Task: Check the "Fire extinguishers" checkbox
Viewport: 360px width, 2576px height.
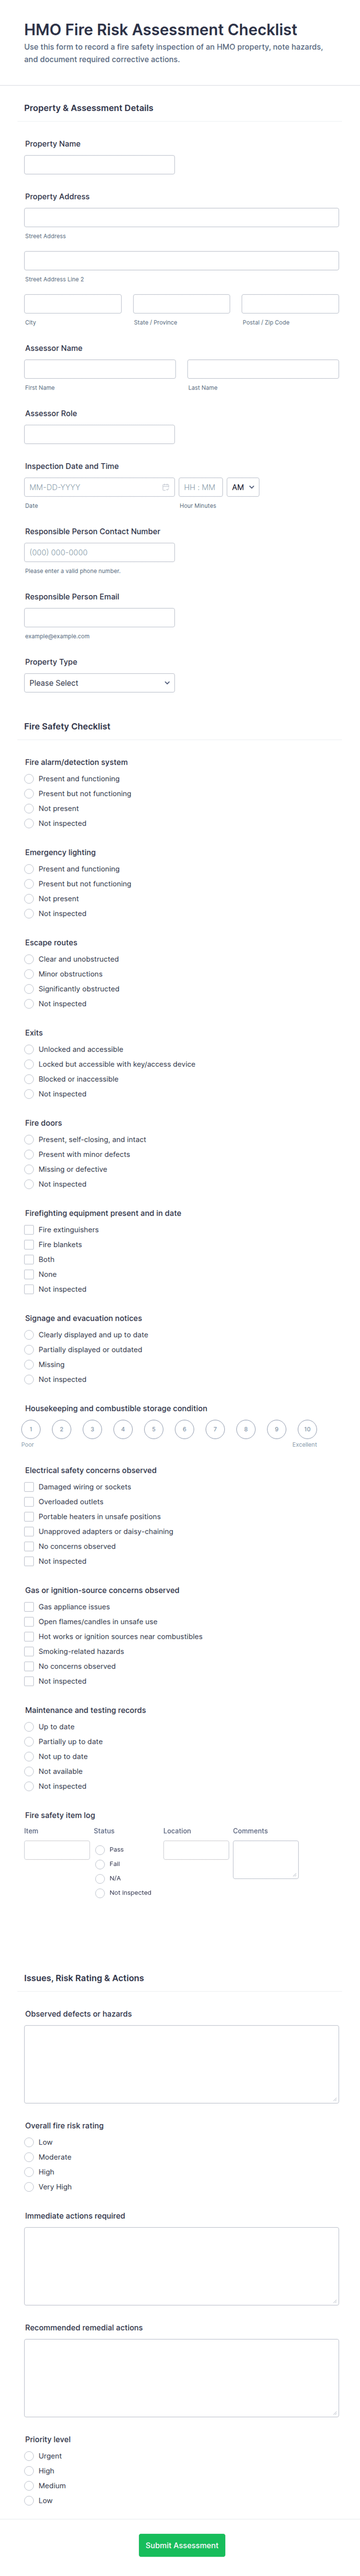Action: (x=29, y=1229)
